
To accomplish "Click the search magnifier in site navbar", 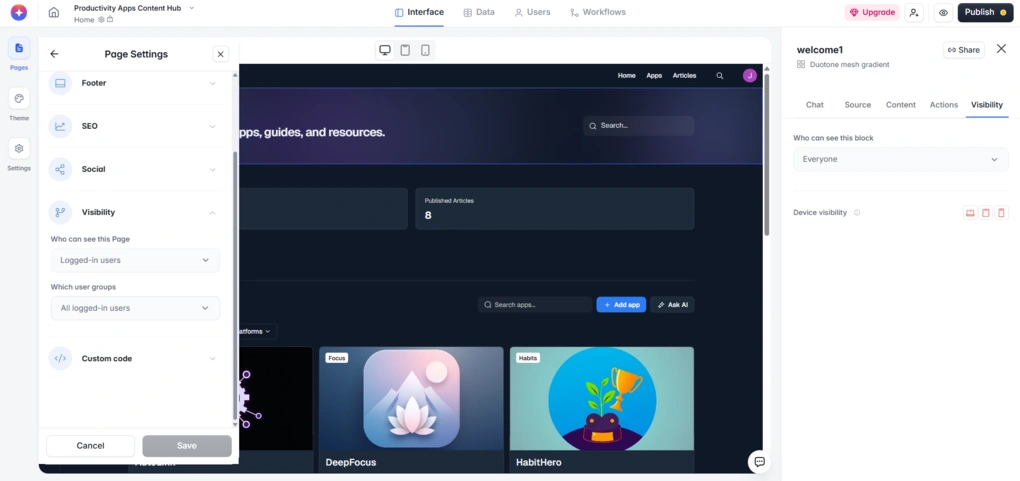I will pyautogui.click(x=719, y=76).
